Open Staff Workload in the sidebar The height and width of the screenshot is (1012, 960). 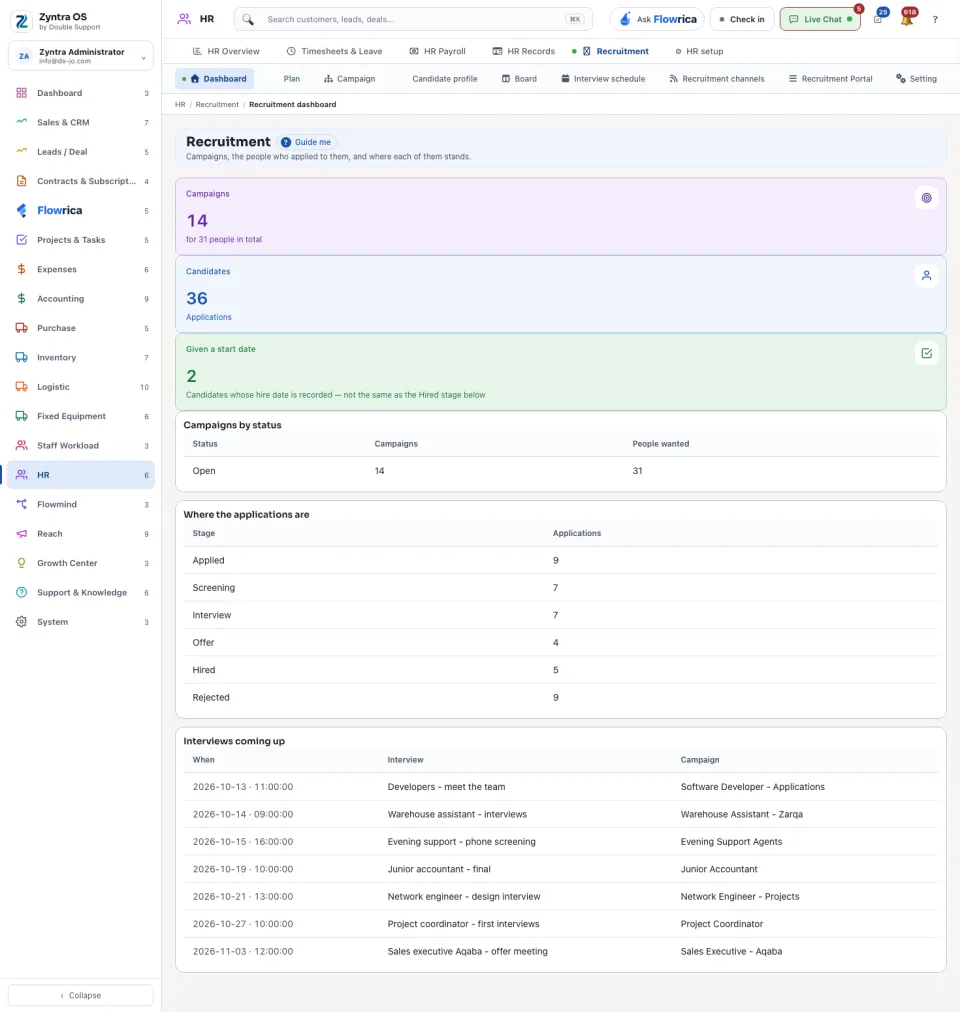coord(81,445)
